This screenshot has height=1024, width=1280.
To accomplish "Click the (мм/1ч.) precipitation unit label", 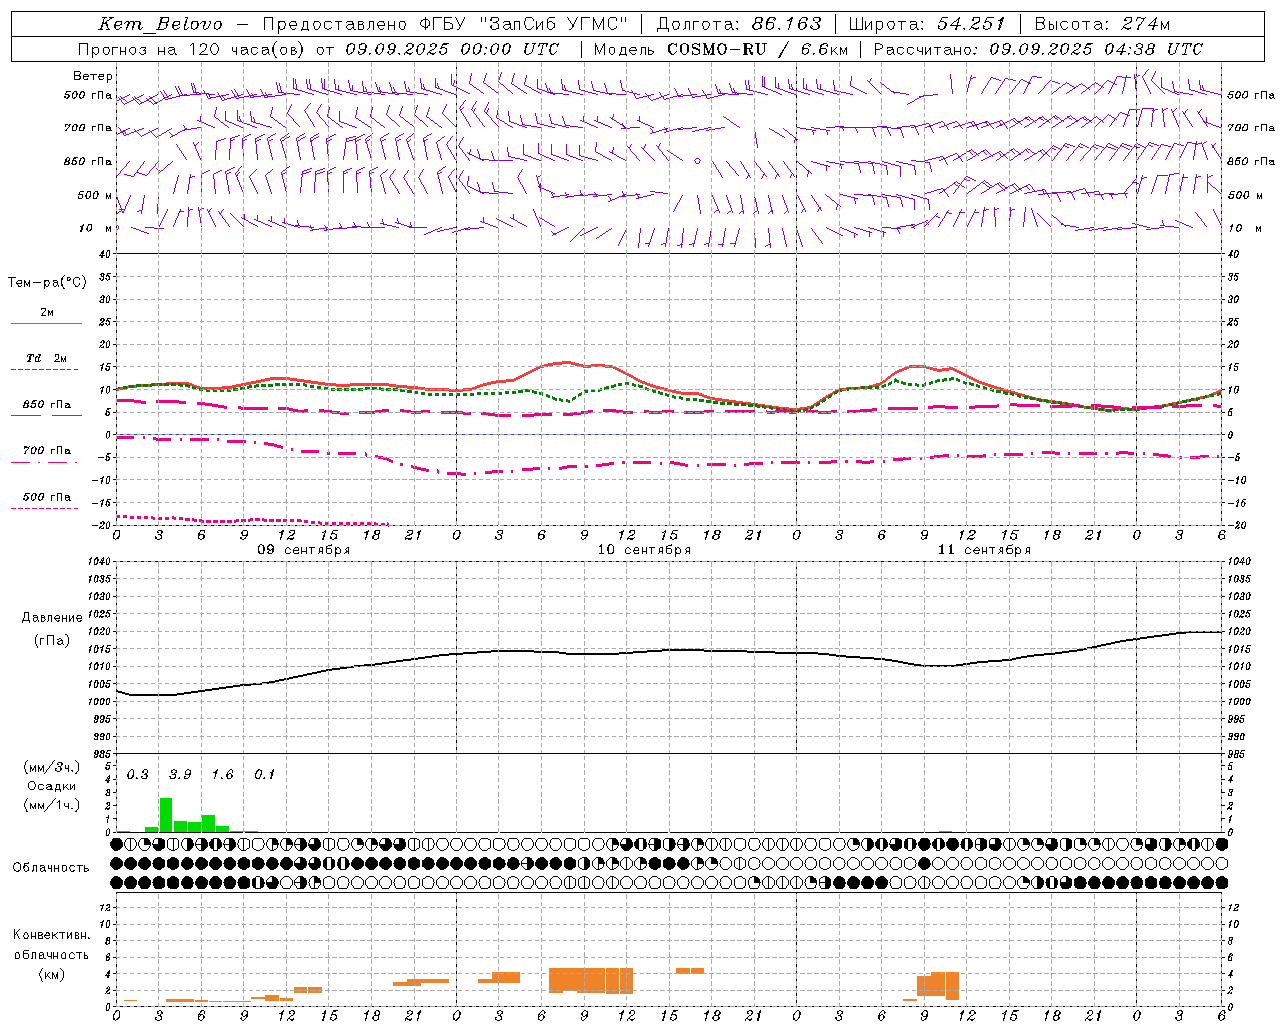I will click(x=51, y=805).
